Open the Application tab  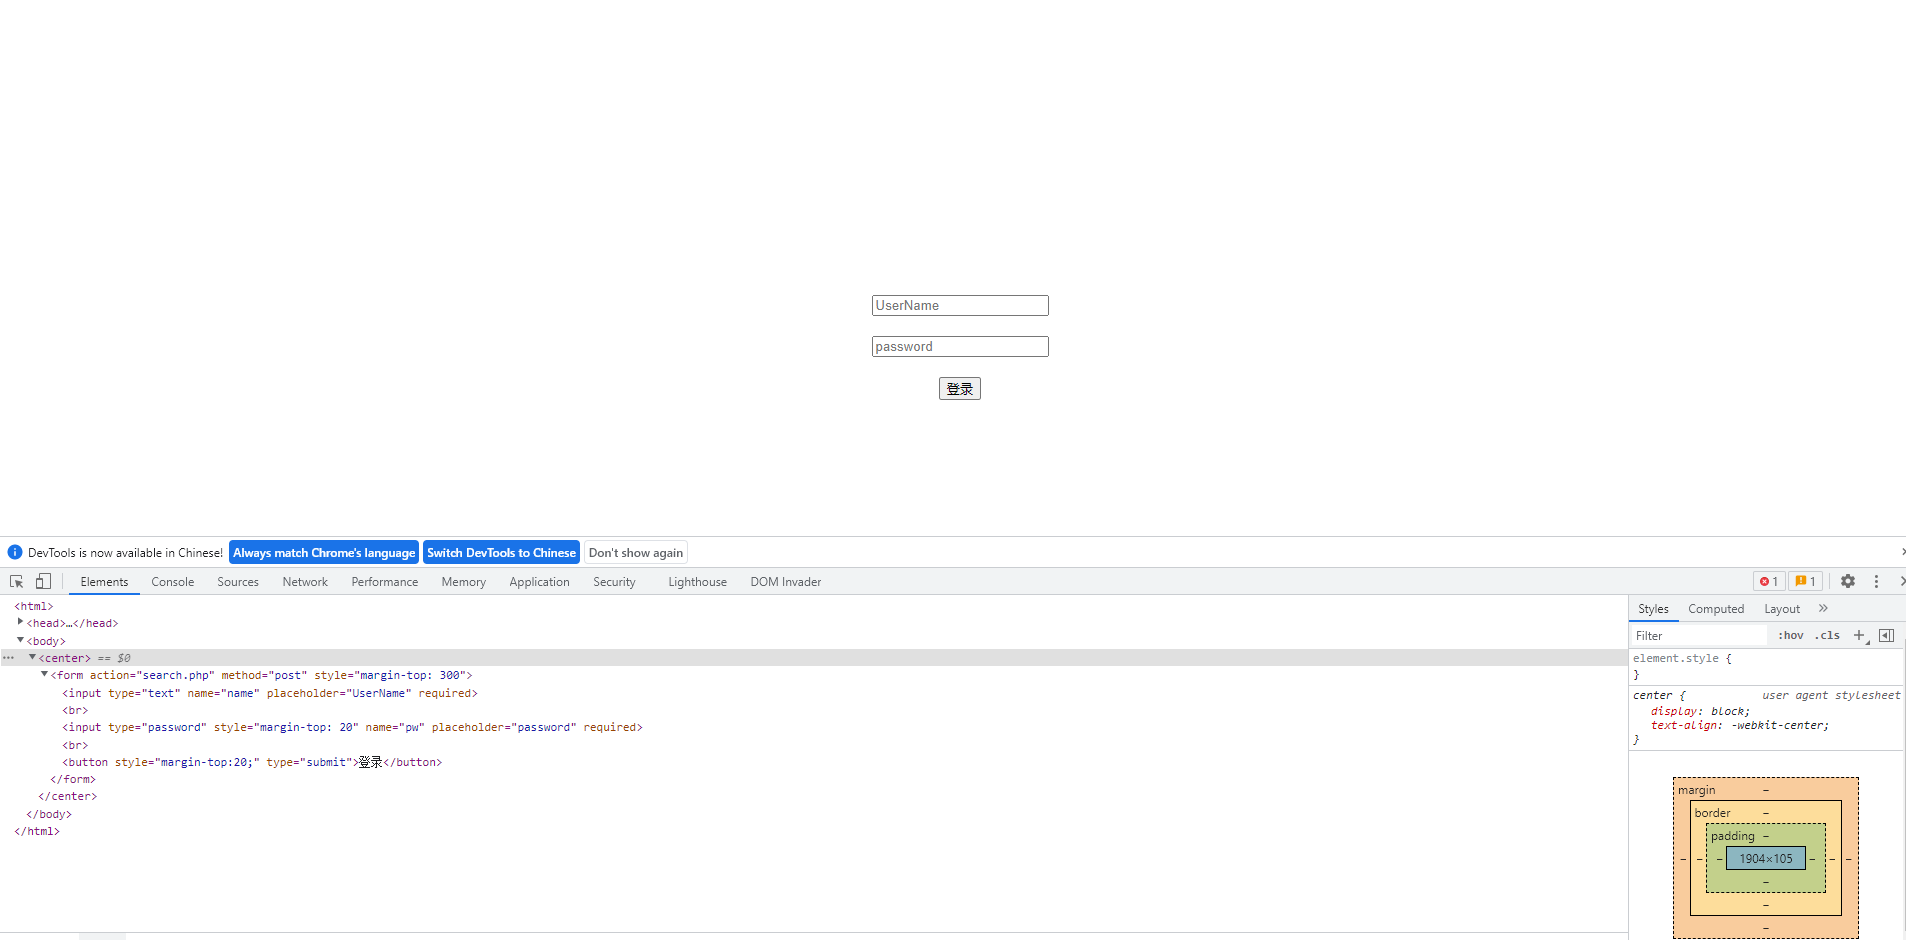[x=539, y=582]
